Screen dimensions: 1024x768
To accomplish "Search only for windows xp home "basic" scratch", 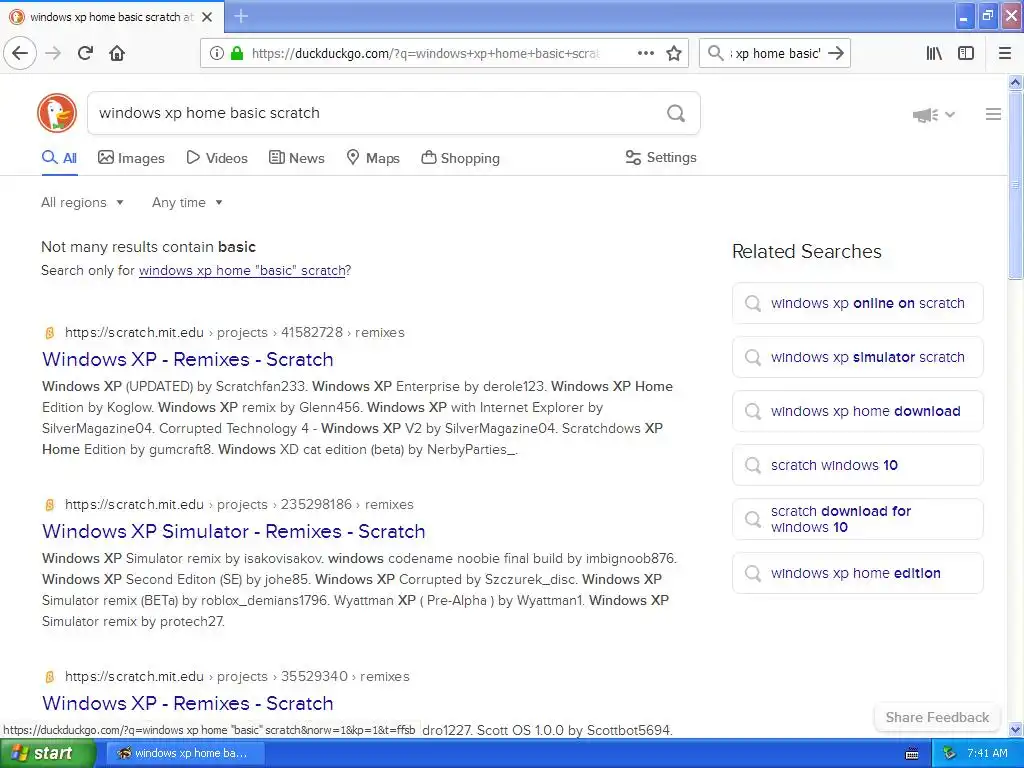I will [x=242, y=270].
